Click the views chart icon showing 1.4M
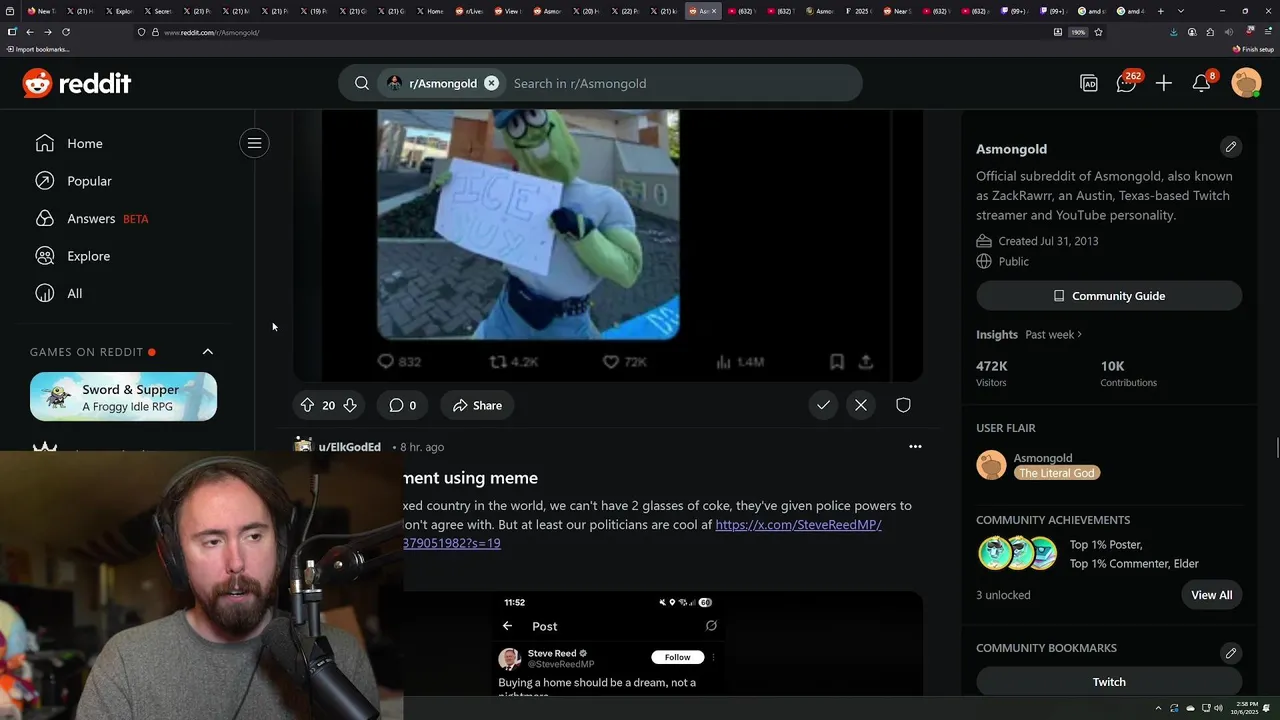The width and height of the screenshot is (1280, 720). pos(723,362)
